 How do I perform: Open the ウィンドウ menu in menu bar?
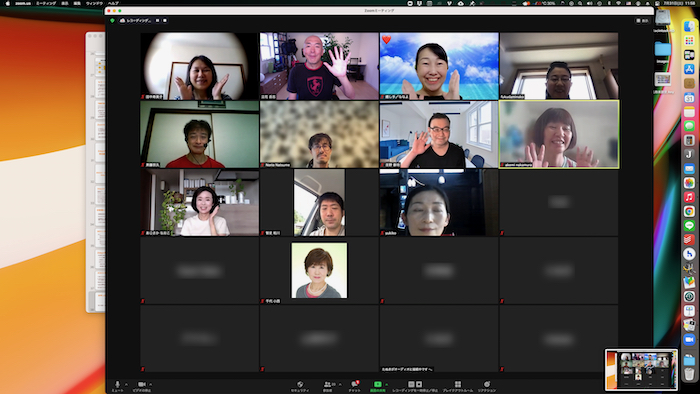coord(94,3)
